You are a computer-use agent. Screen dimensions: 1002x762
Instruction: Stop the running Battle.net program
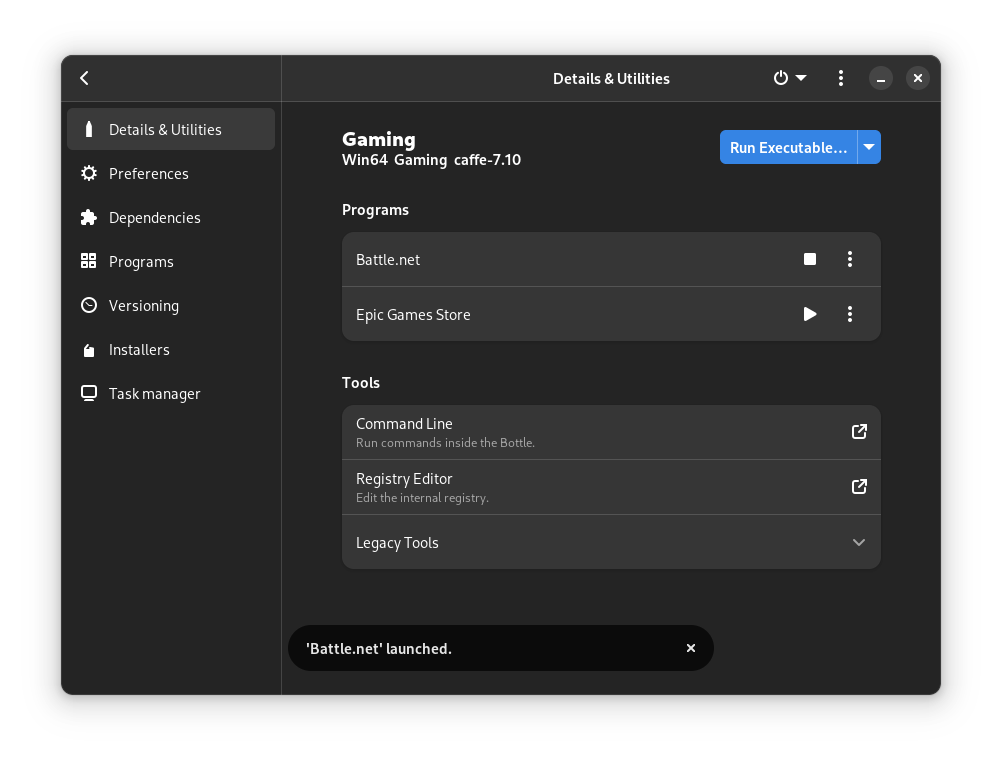[810, 259]
